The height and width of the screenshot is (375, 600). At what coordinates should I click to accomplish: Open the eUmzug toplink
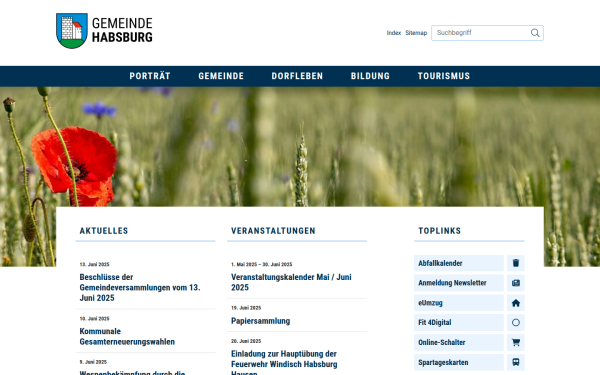tap(459, 303)
